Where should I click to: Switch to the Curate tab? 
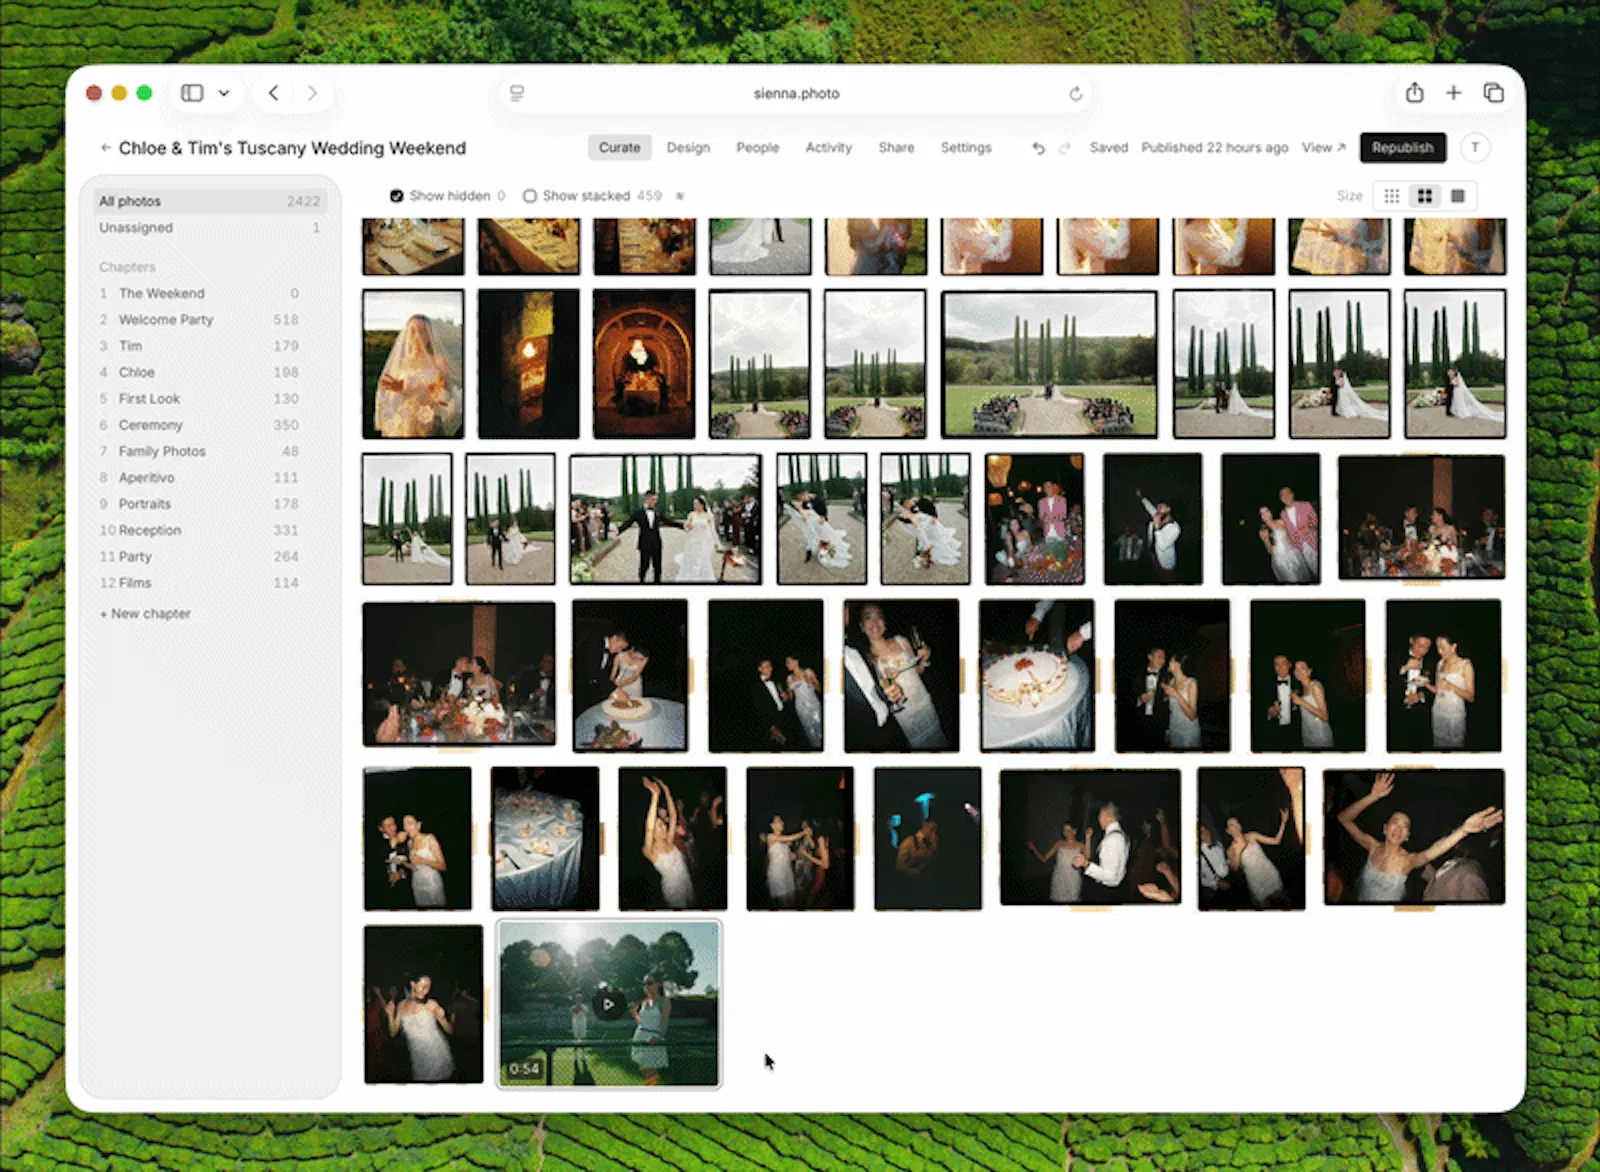619,147
